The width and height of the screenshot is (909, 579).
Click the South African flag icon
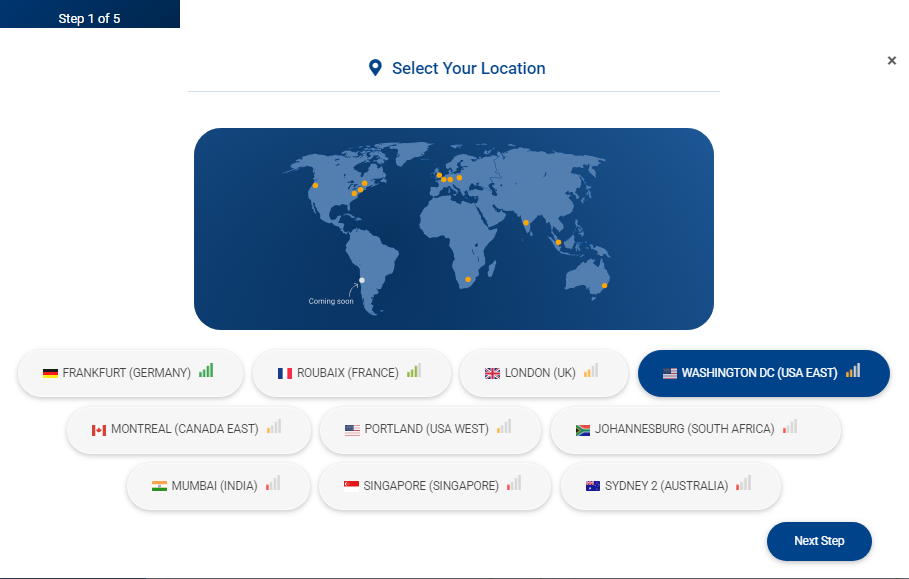(583, 430)
